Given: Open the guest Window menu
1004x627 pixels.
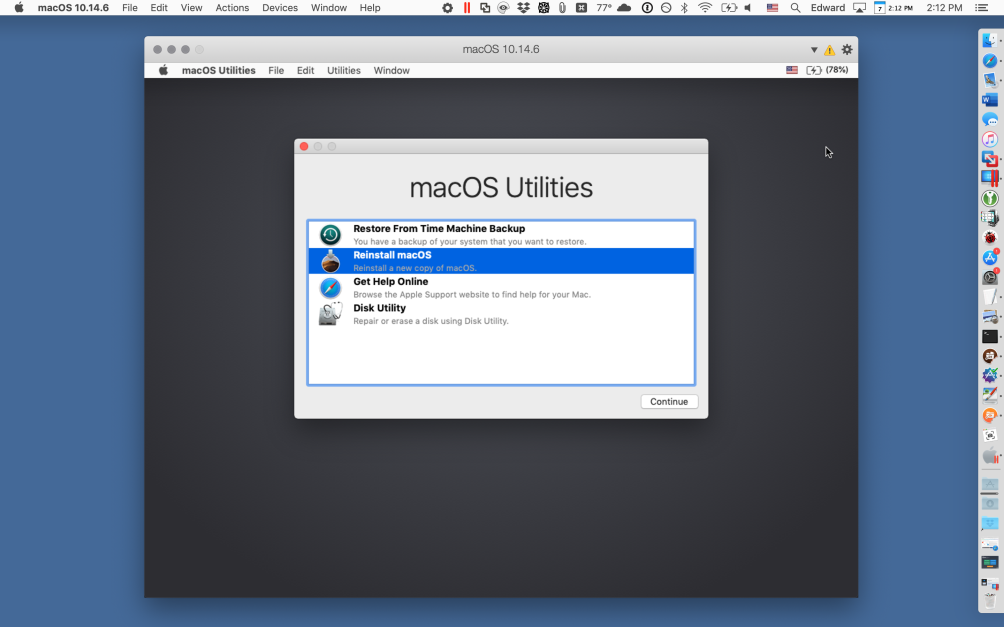Looking at the screenshot, I should [391, 70].
